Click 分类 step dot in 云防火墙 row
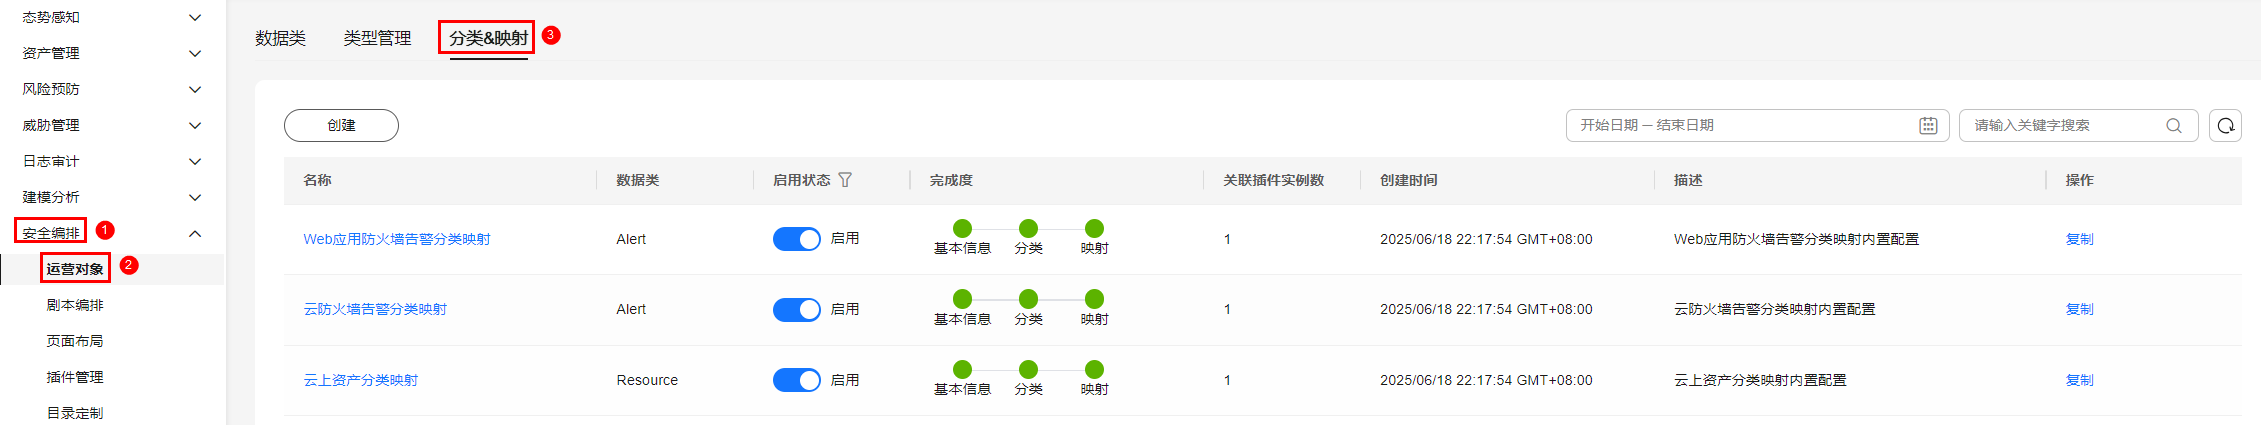 [x=1028, y=298]
